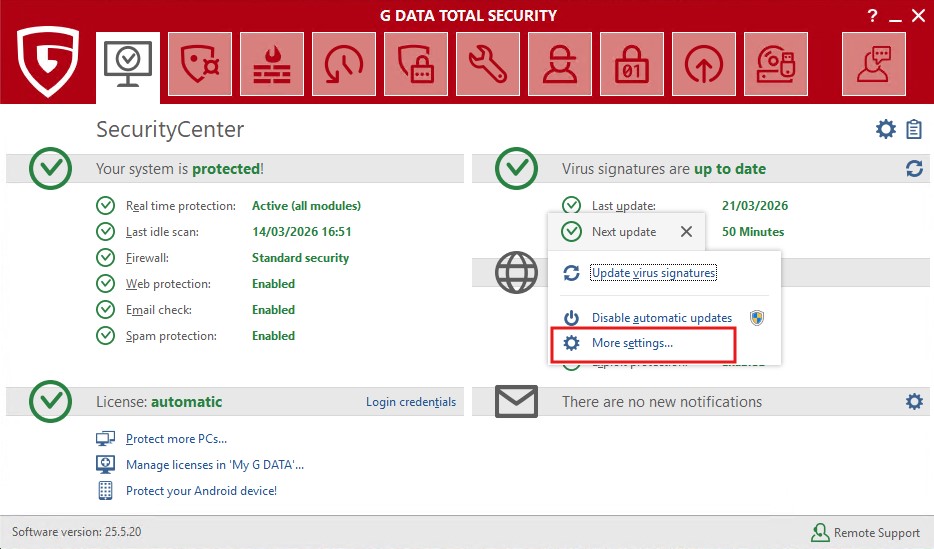The height and width of the screenshot is (549, 934).
Task: Open Manage licenses in 'My G DATA'...
Action: tap(215, 464)
